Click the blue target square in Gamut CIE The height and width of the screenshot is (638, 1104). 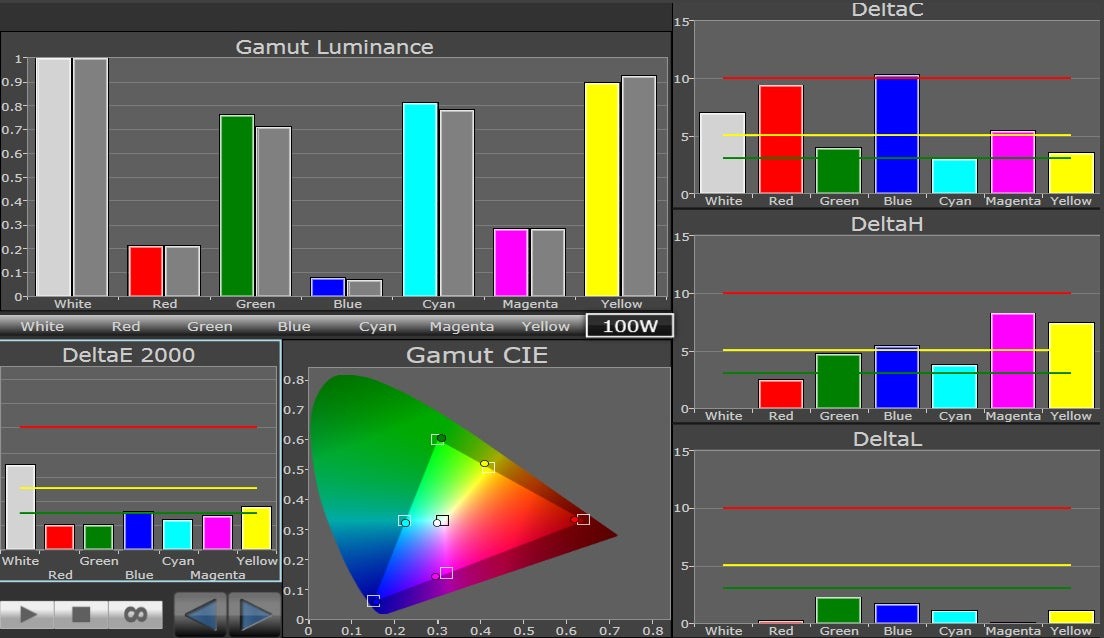pos(373,601)
